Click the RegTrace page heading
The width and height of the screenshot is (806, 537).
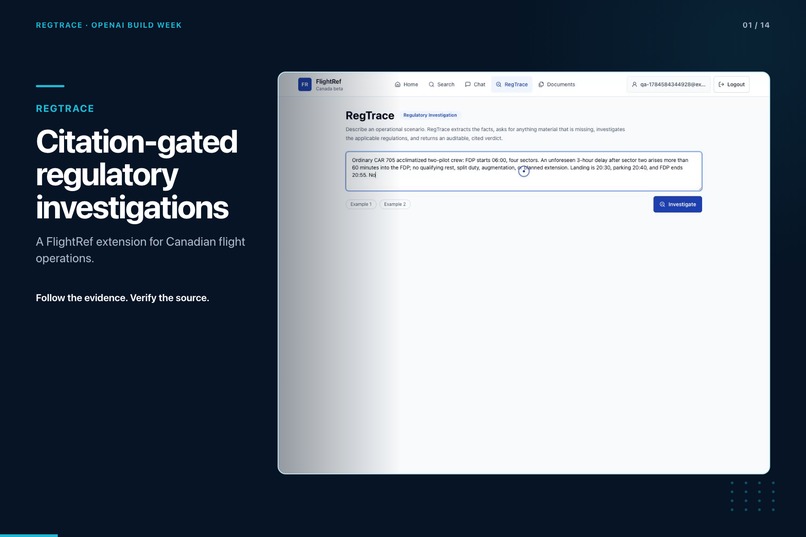pos(370,116)
